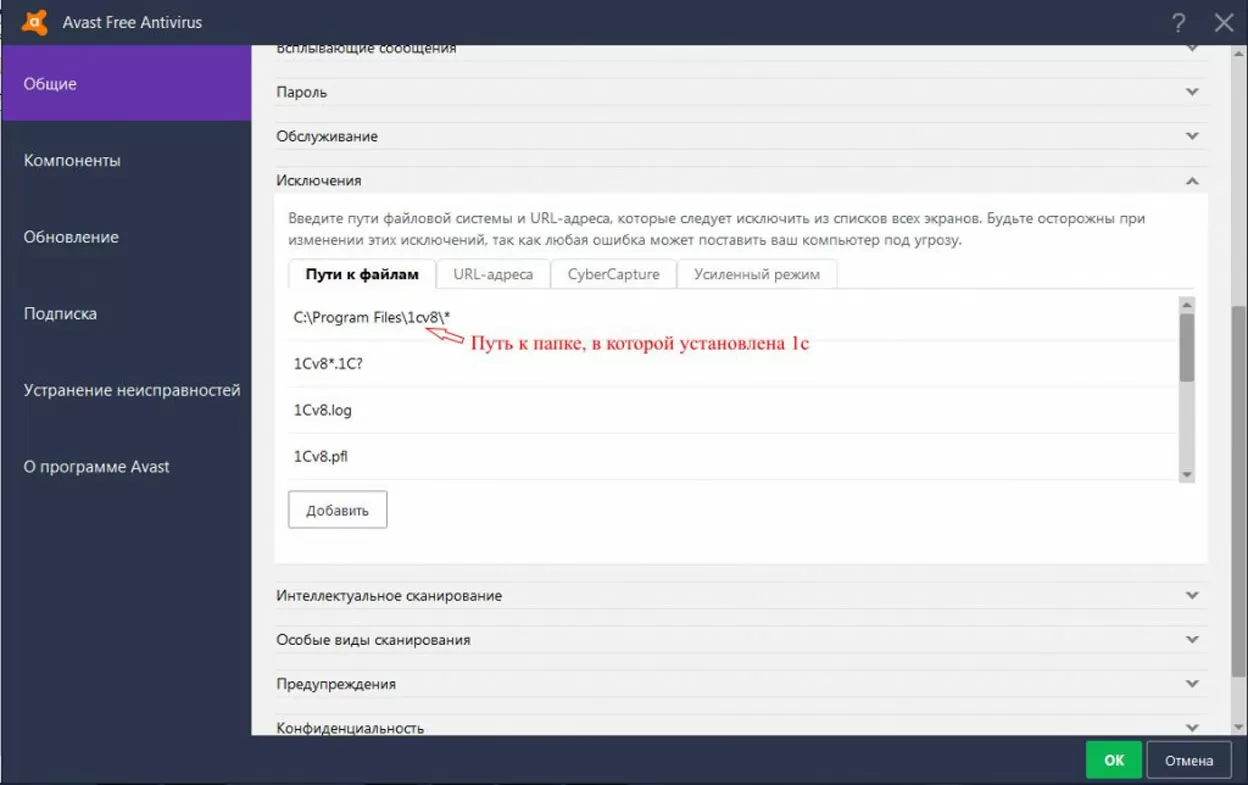The width and height of the screenshot is (1248, 785).
Task: Click the exclusions list scrollbar thumb
Action: point(1187,348)
